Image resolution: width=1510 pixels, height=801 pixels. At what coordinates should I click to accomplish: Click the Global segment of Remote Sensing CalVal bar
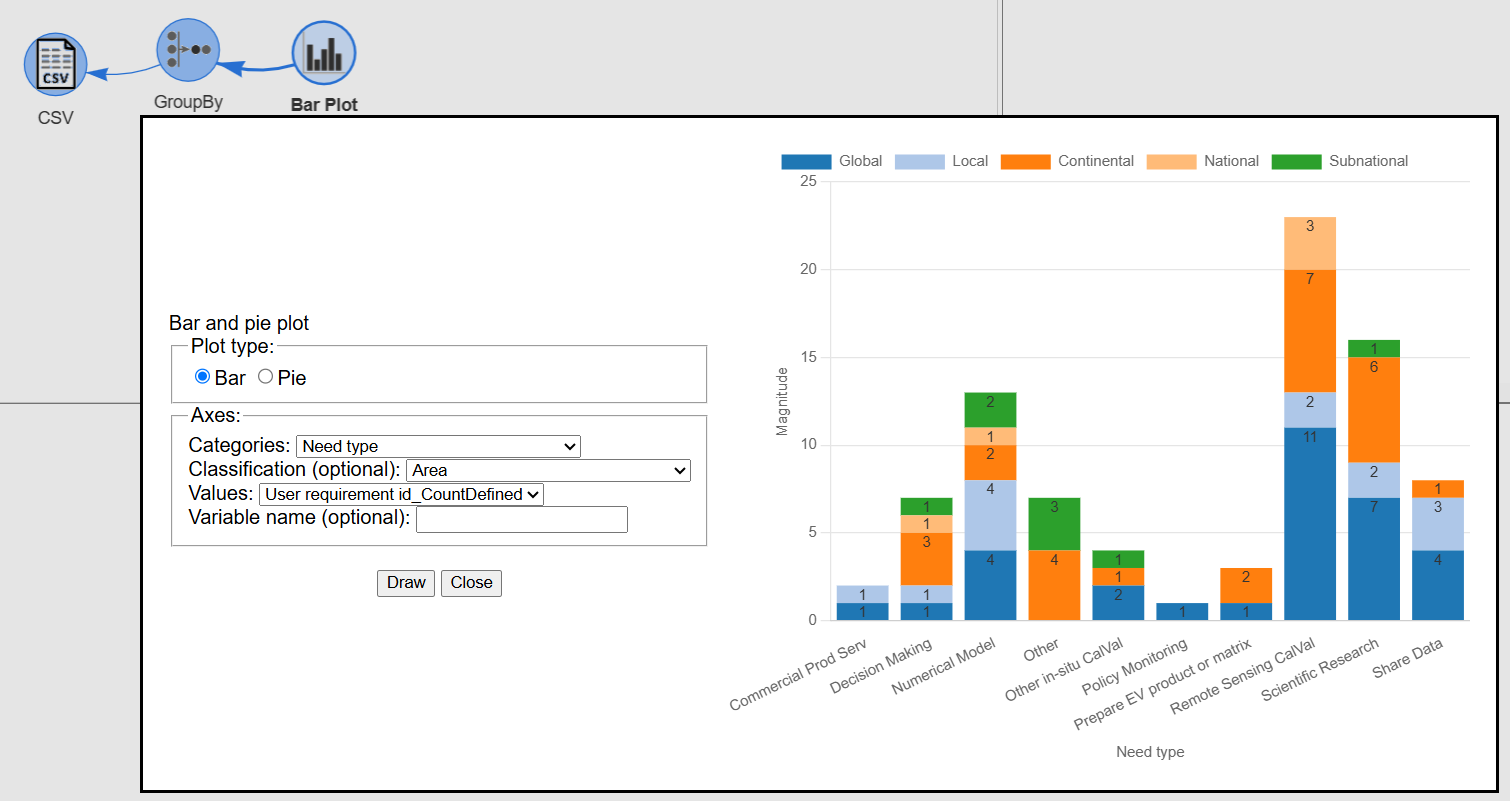tap(1310, 524)
